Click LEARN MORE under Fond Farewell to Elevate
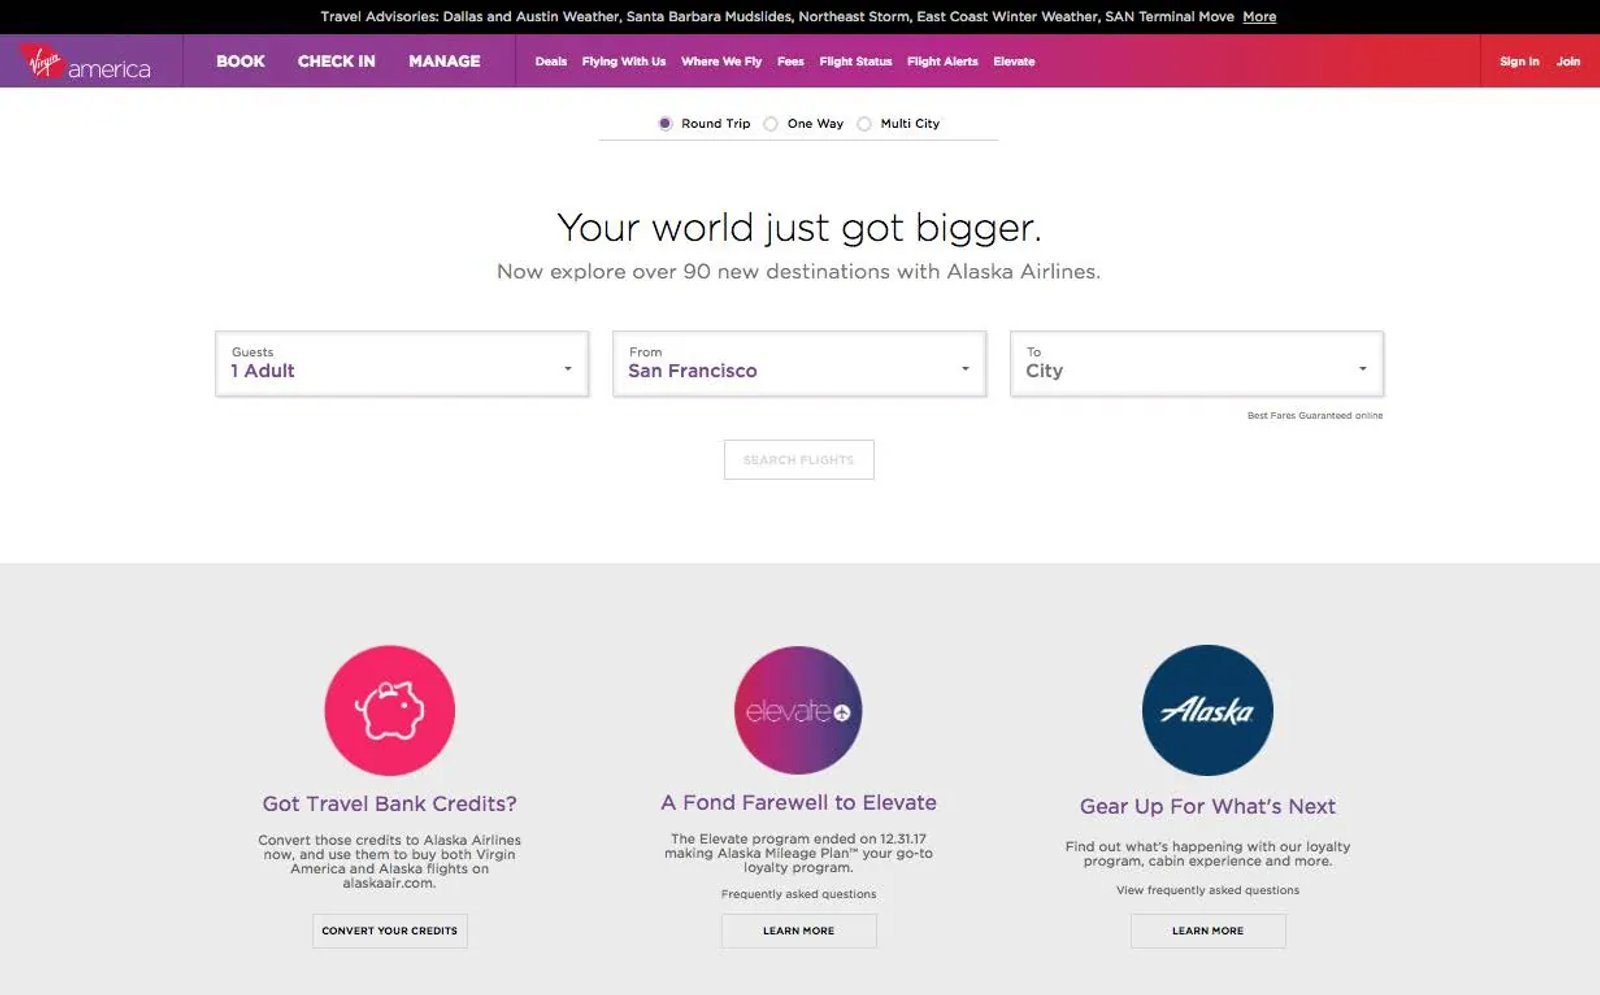This screenshot has height=995, width=1600. [x=799, y=931]
